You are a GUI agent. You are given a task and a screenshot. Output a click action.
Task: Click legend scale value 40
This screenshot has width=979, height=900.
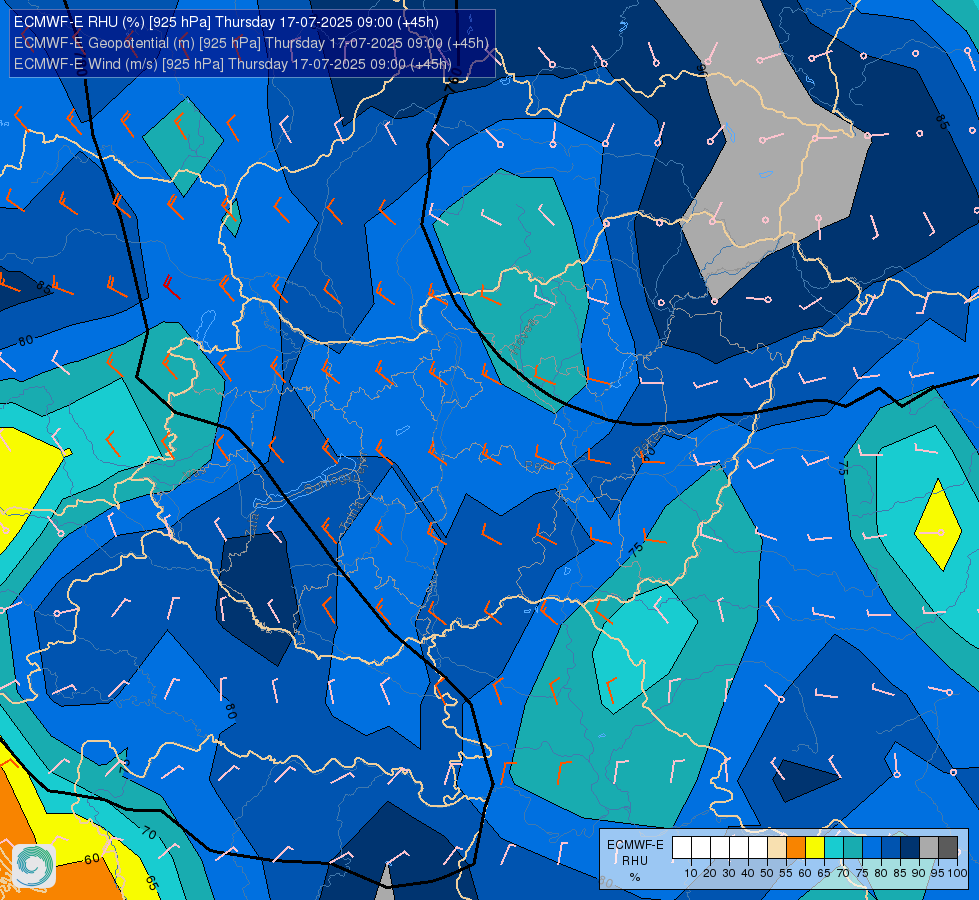748,873
